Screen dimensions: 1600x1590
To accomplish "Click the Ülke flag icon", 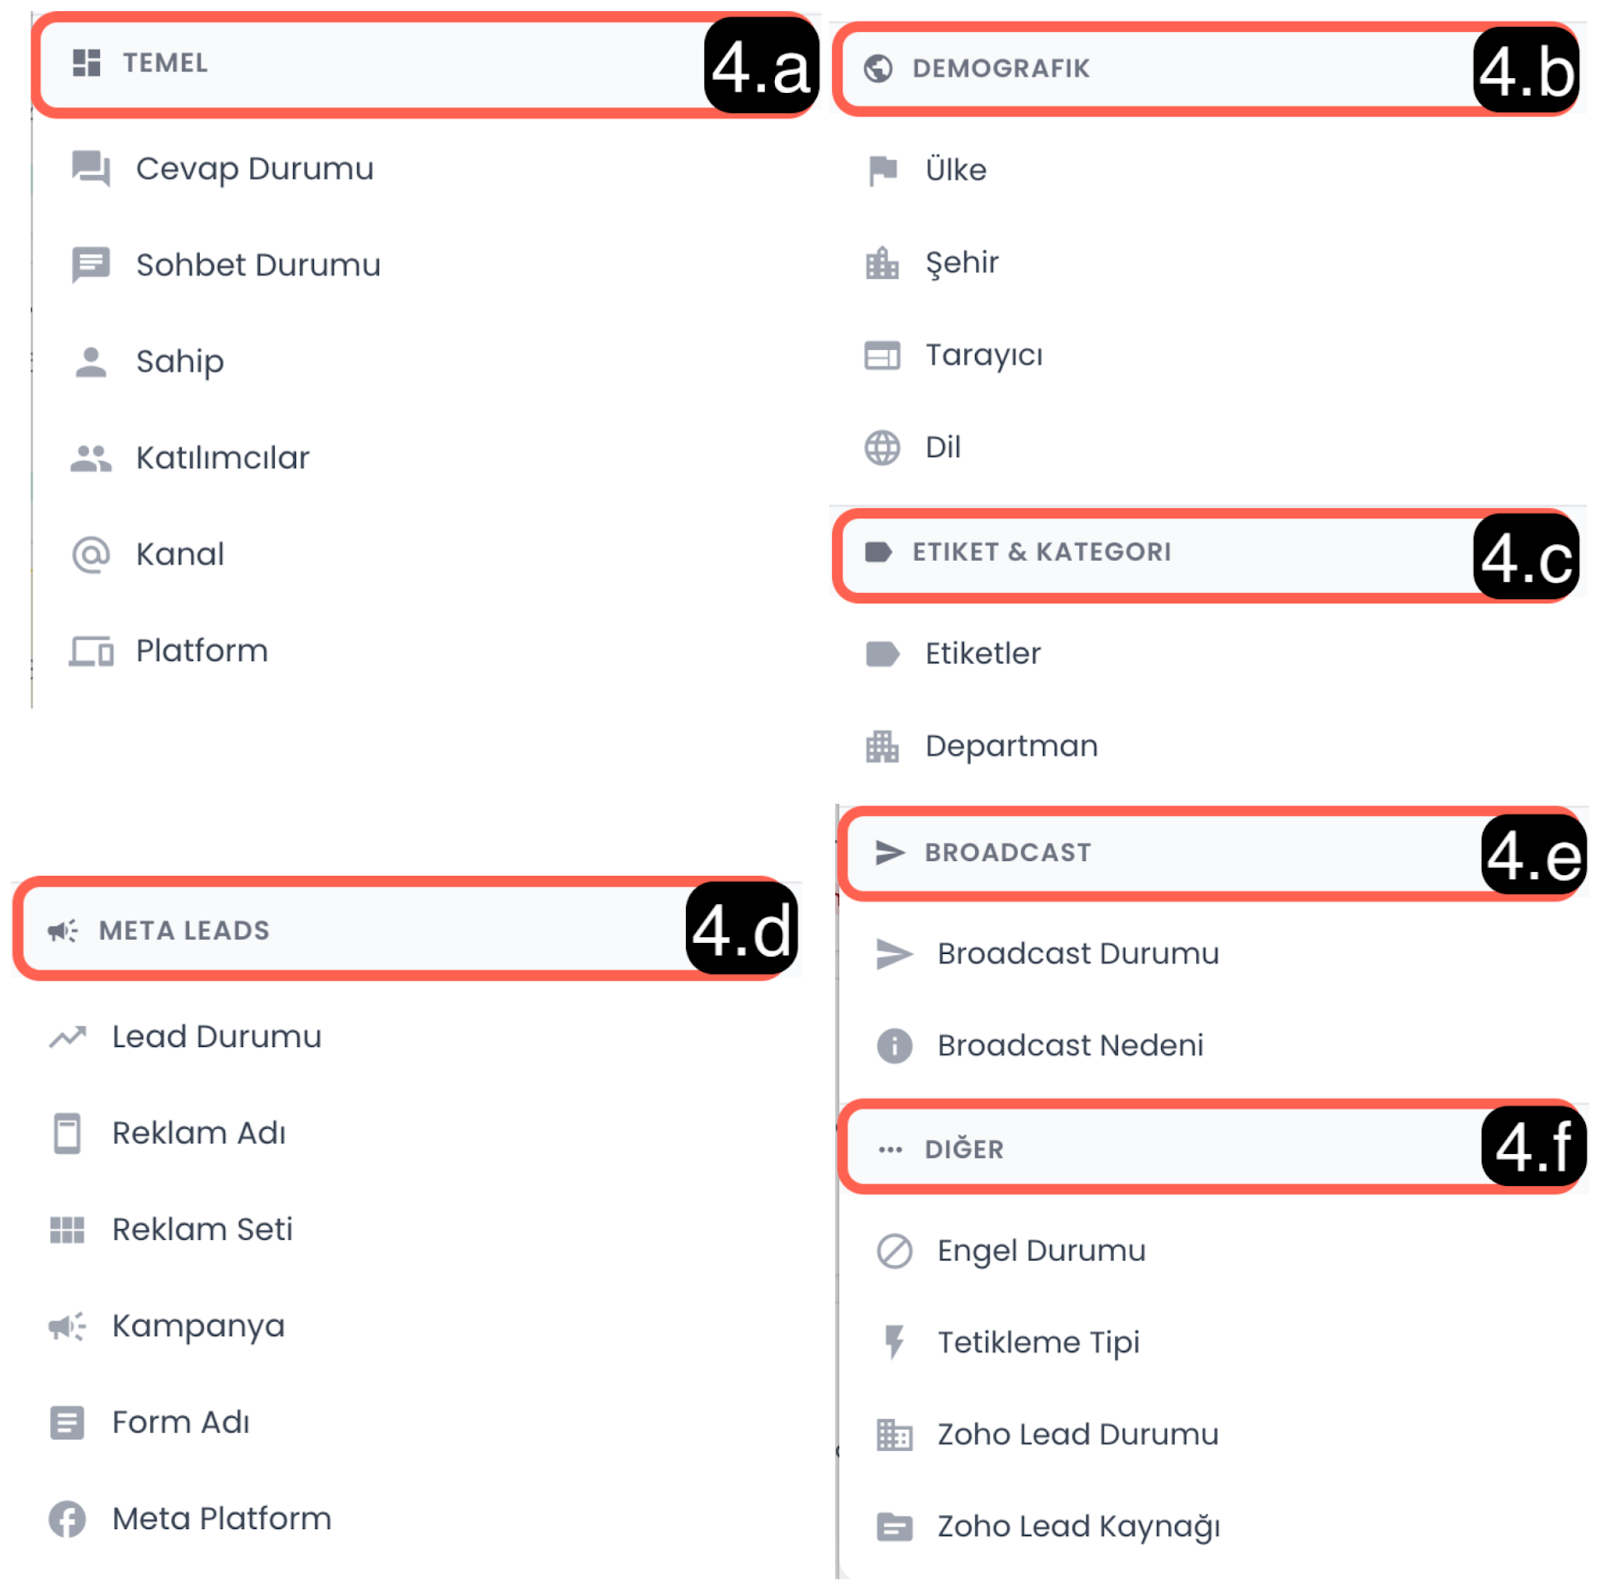I will [x=882, y=170].
